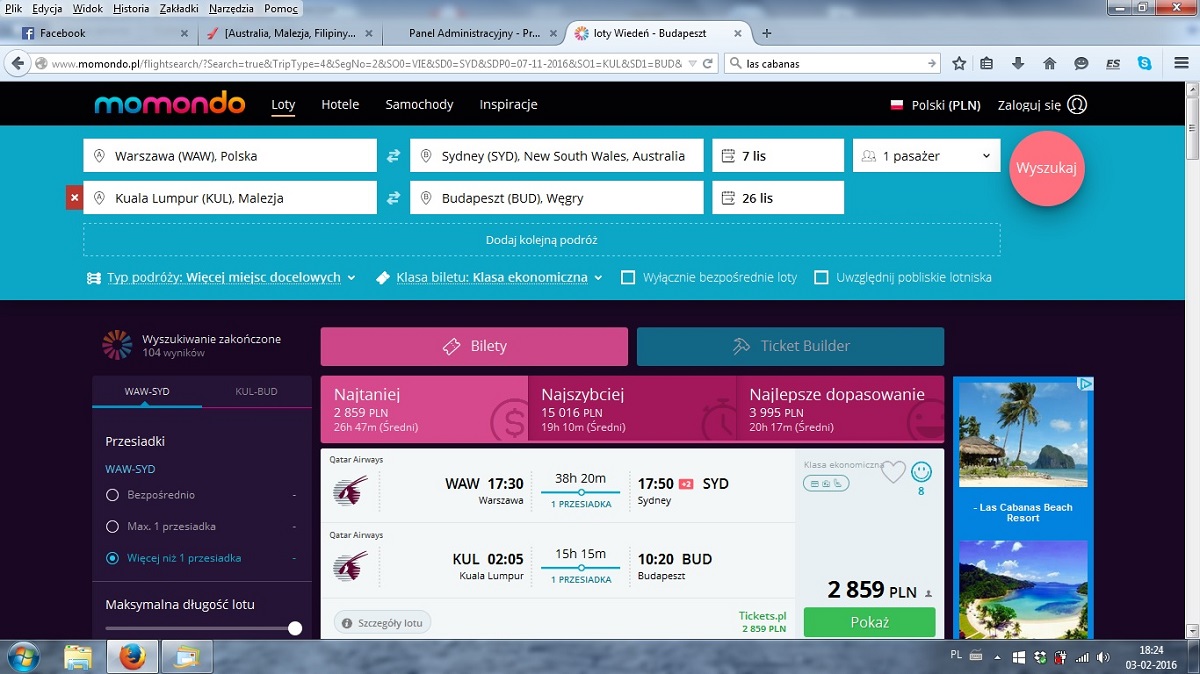Click the Skype toolbar icon
The image size is (1200, 674).
coord(1144,63)
